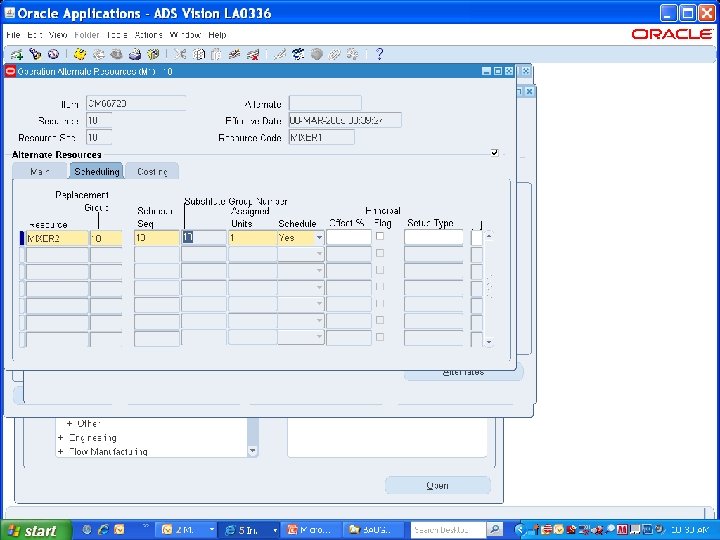
Task: Click the Attachments paperclip toolbar icon
Action: coord(334,55)
